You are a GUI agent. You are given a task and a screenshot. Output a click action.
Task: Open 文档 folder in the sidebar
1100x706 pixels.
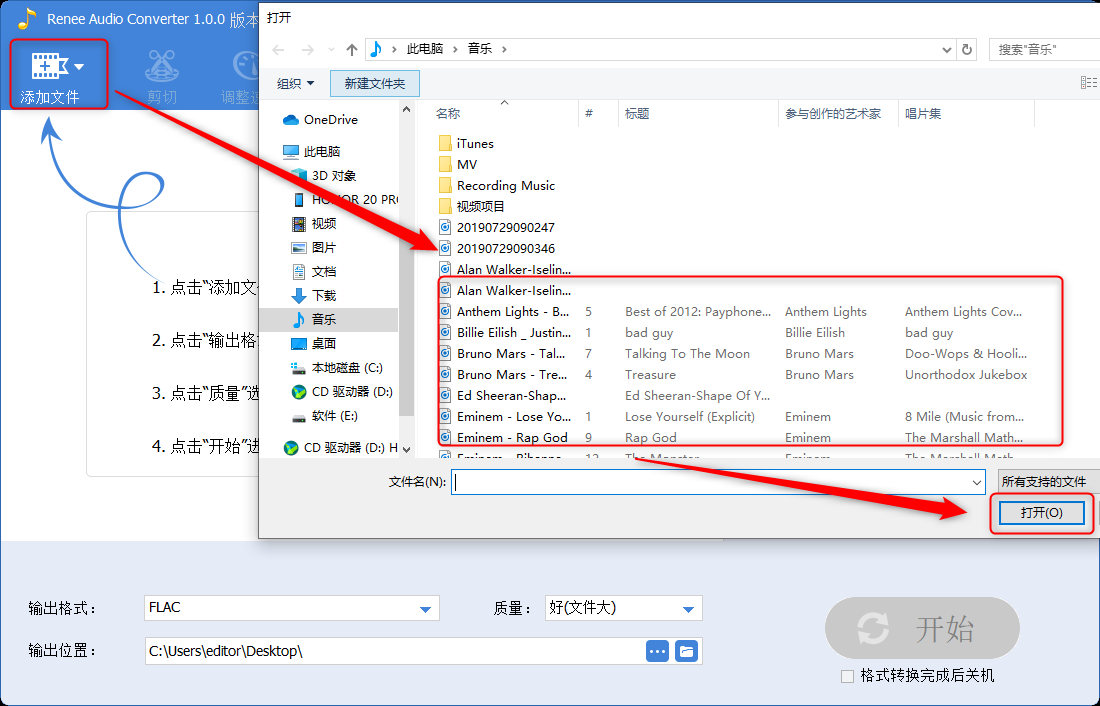[314, 272]
